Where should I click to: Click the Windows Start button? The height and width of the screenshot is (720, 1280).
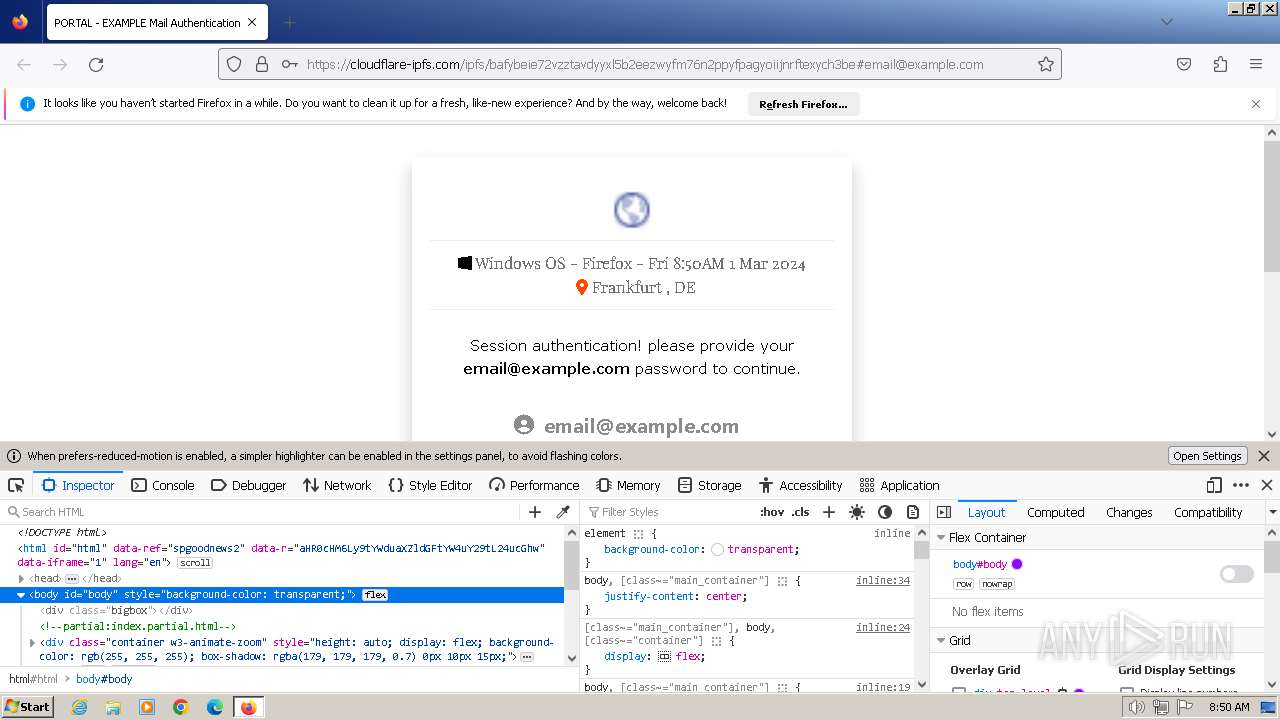pos(27,707)
